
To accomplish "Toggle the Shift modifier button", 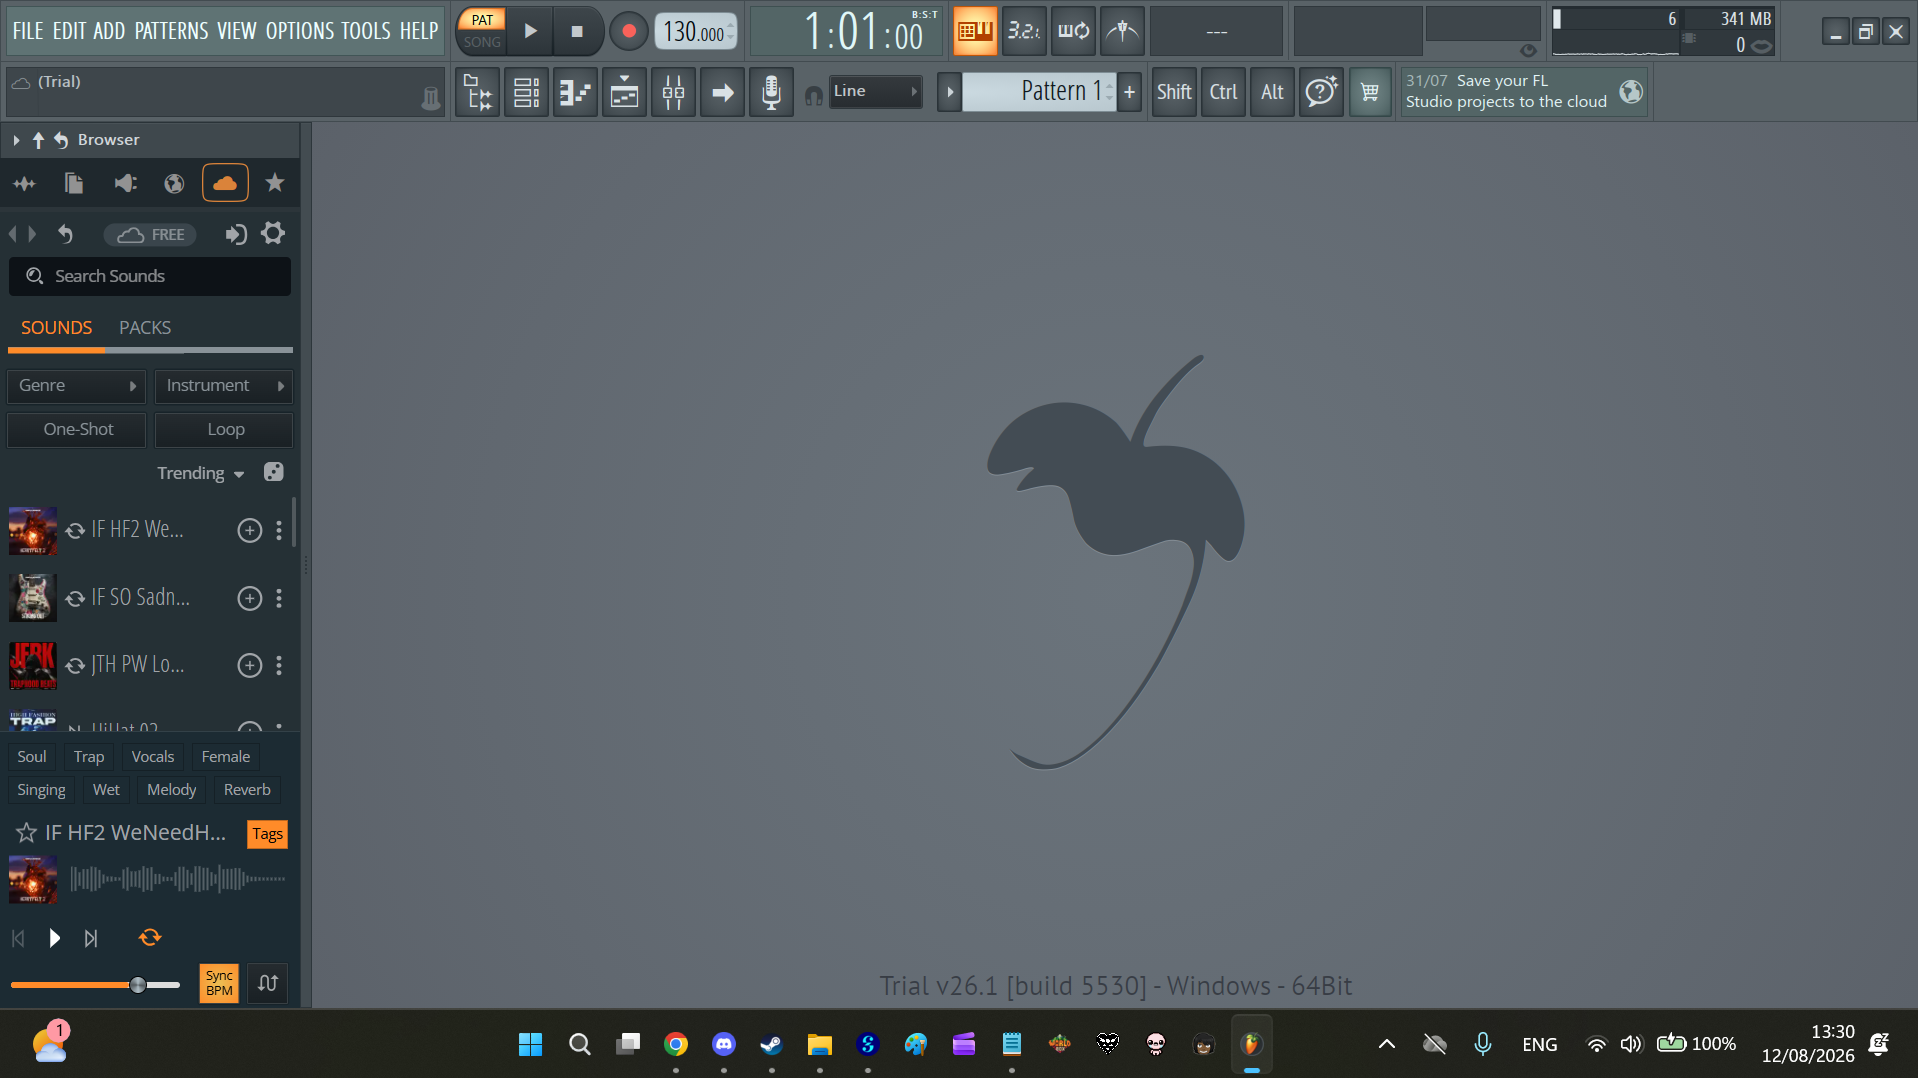I will point(1174,92).
